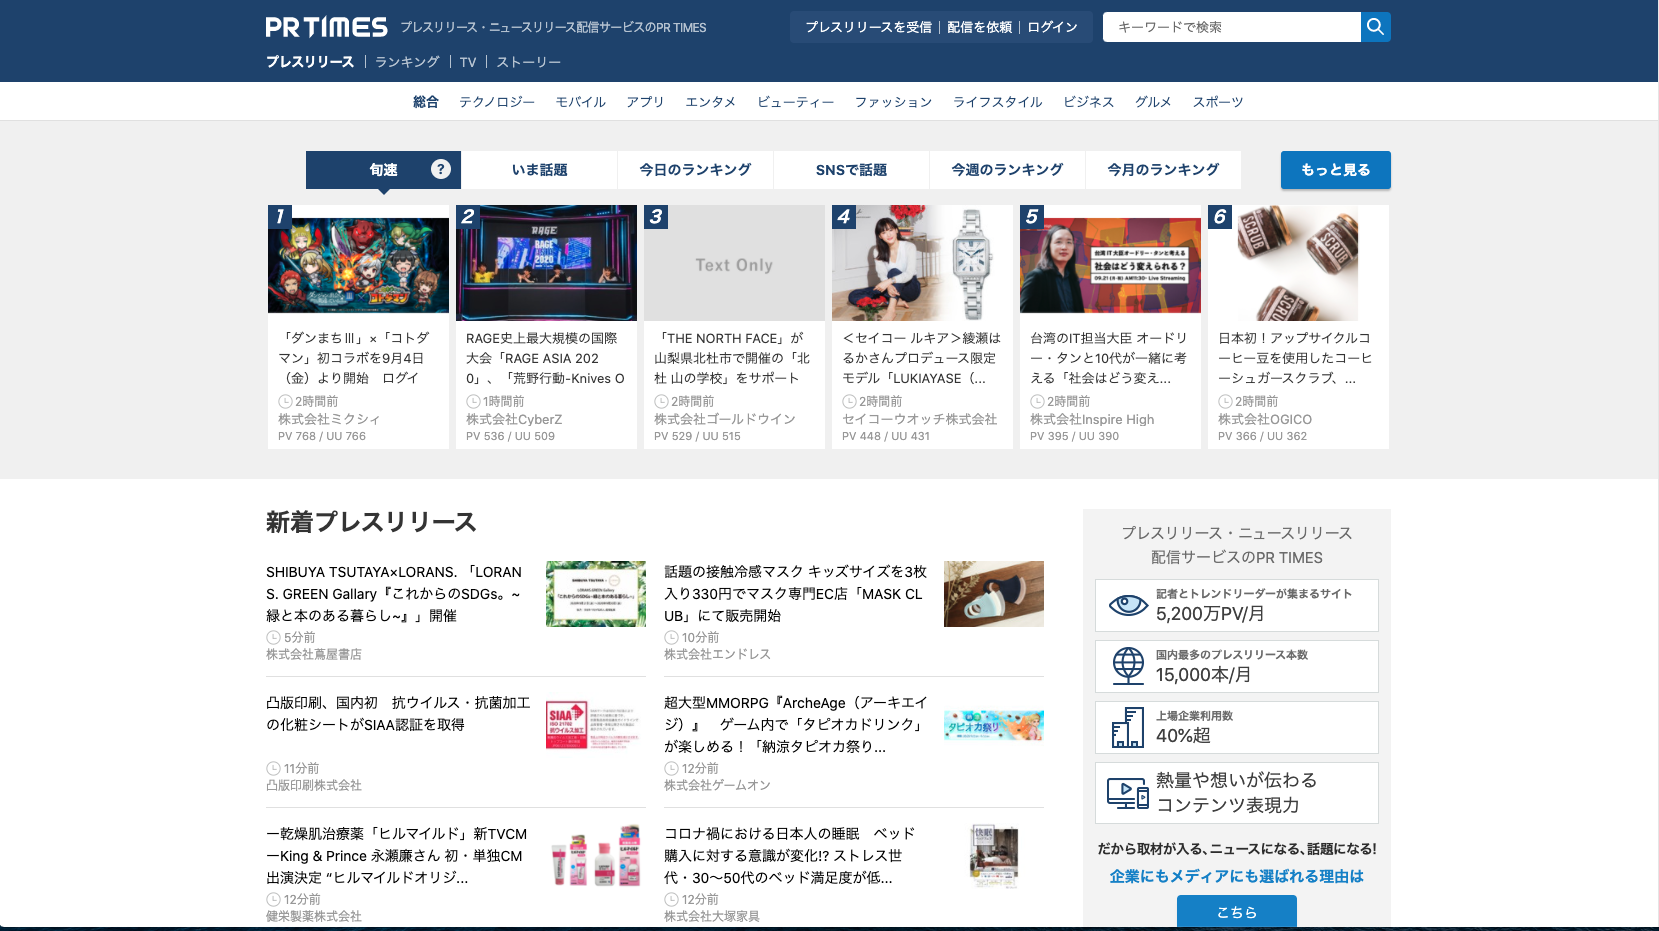Open the アプリ category
1659x931 pixels.
point(645,102)
